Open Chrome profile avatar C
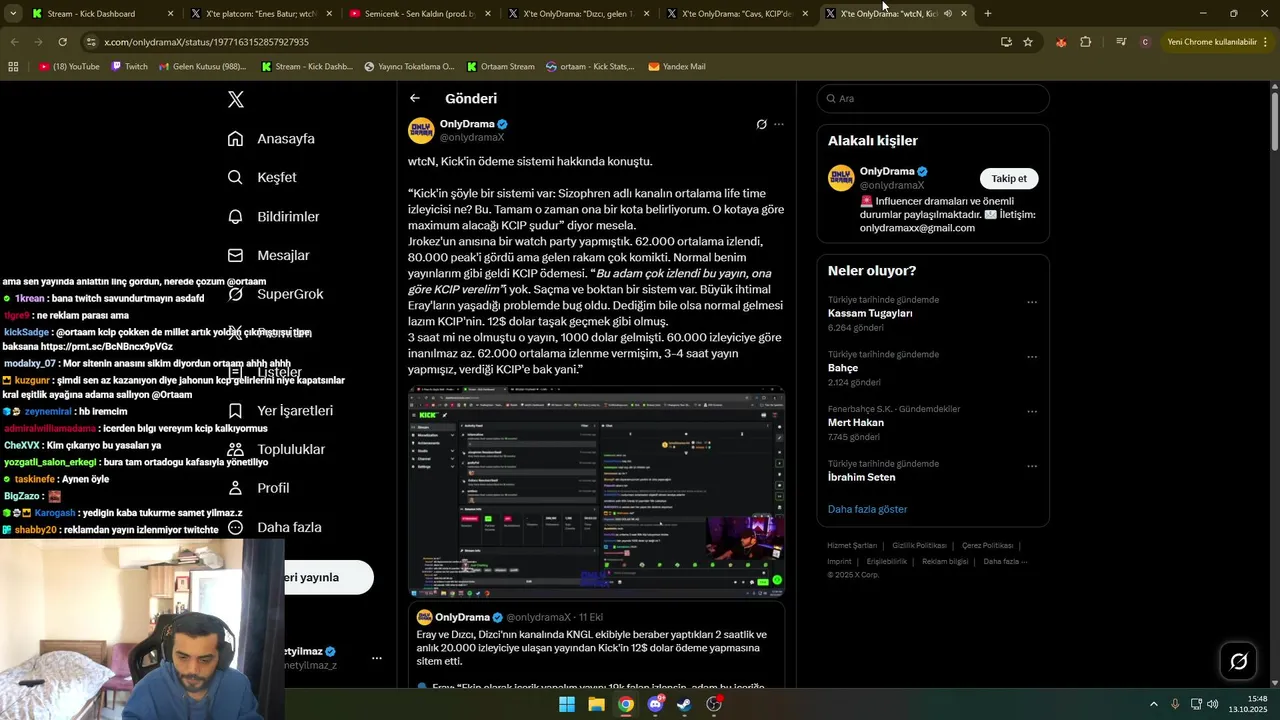The image size is (1280, 720). click(1145, 42)
